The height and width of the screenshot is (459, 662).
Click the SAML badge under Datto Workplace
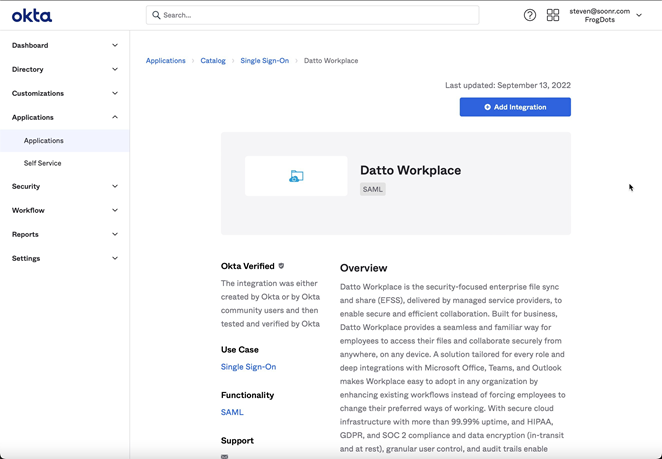point(372,189)
